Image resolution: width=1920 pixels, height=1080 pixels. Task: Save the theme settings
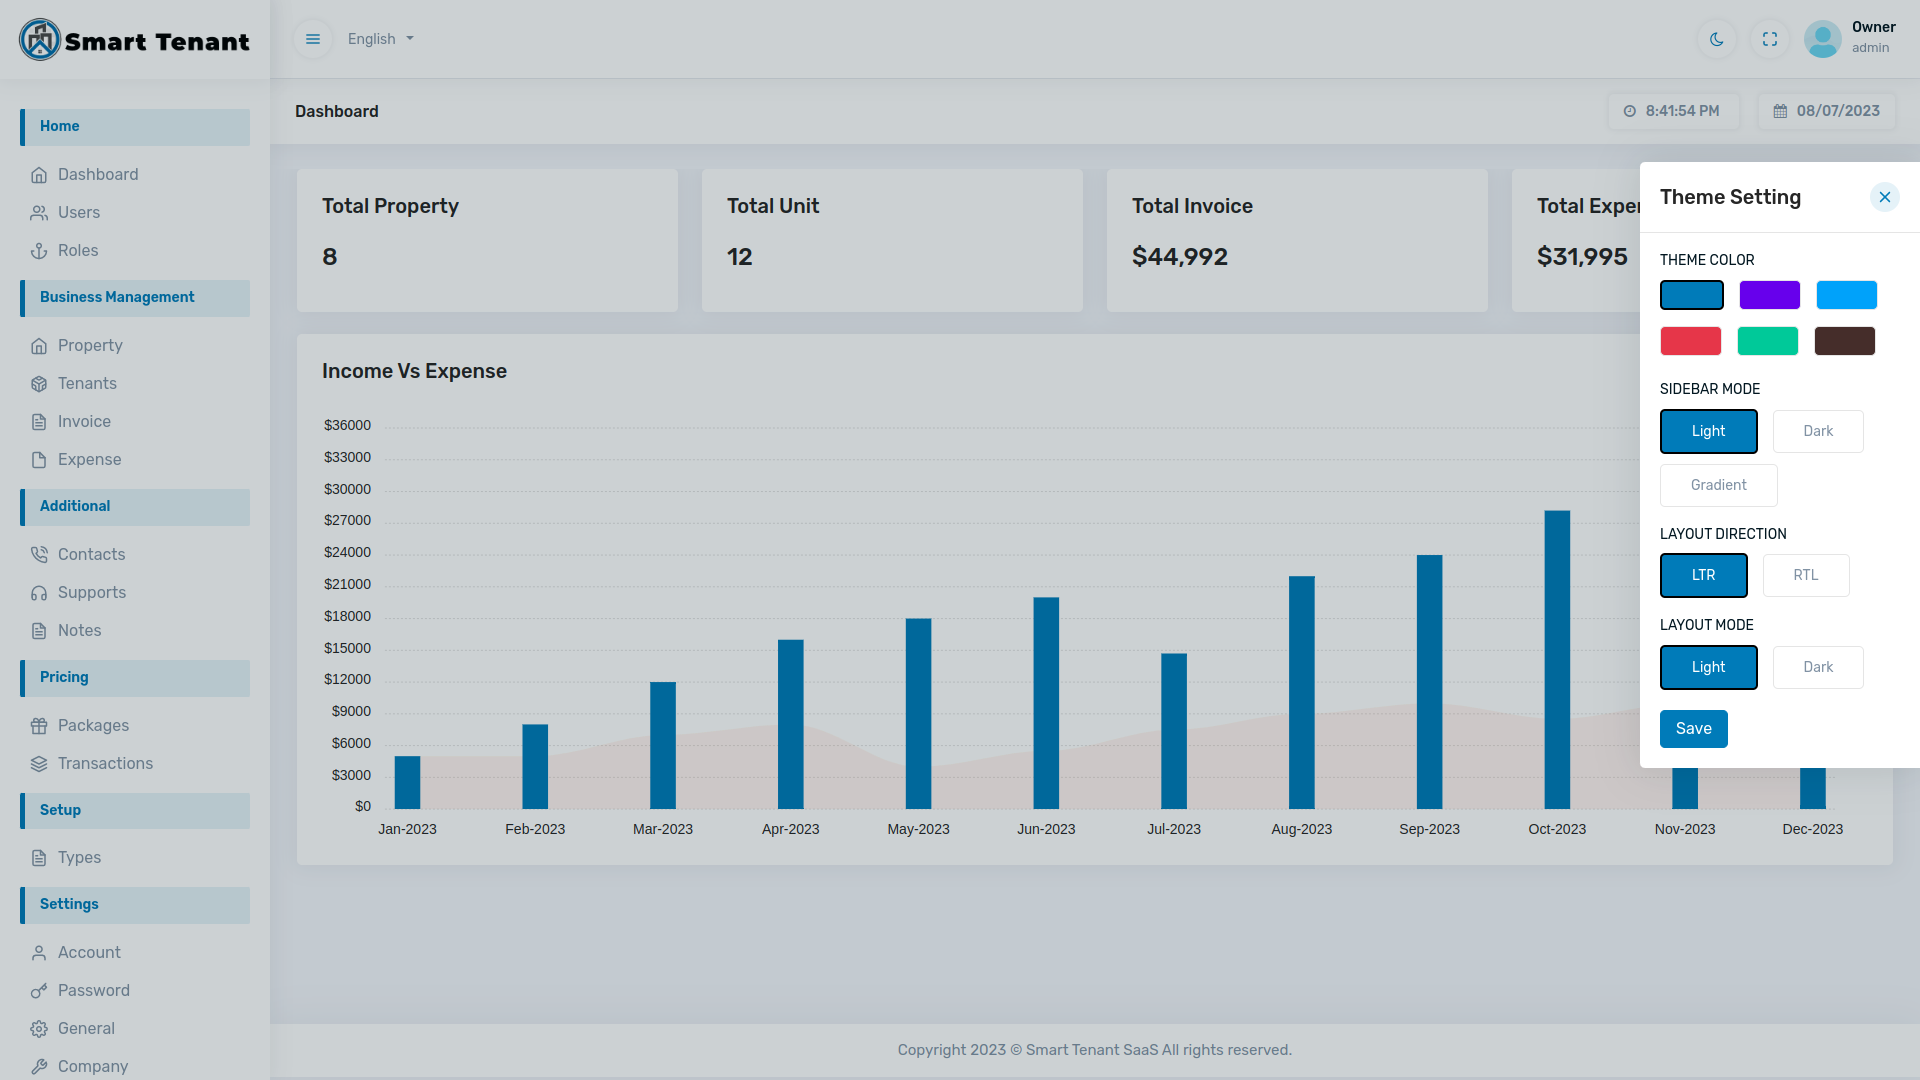coord(1693,729)
